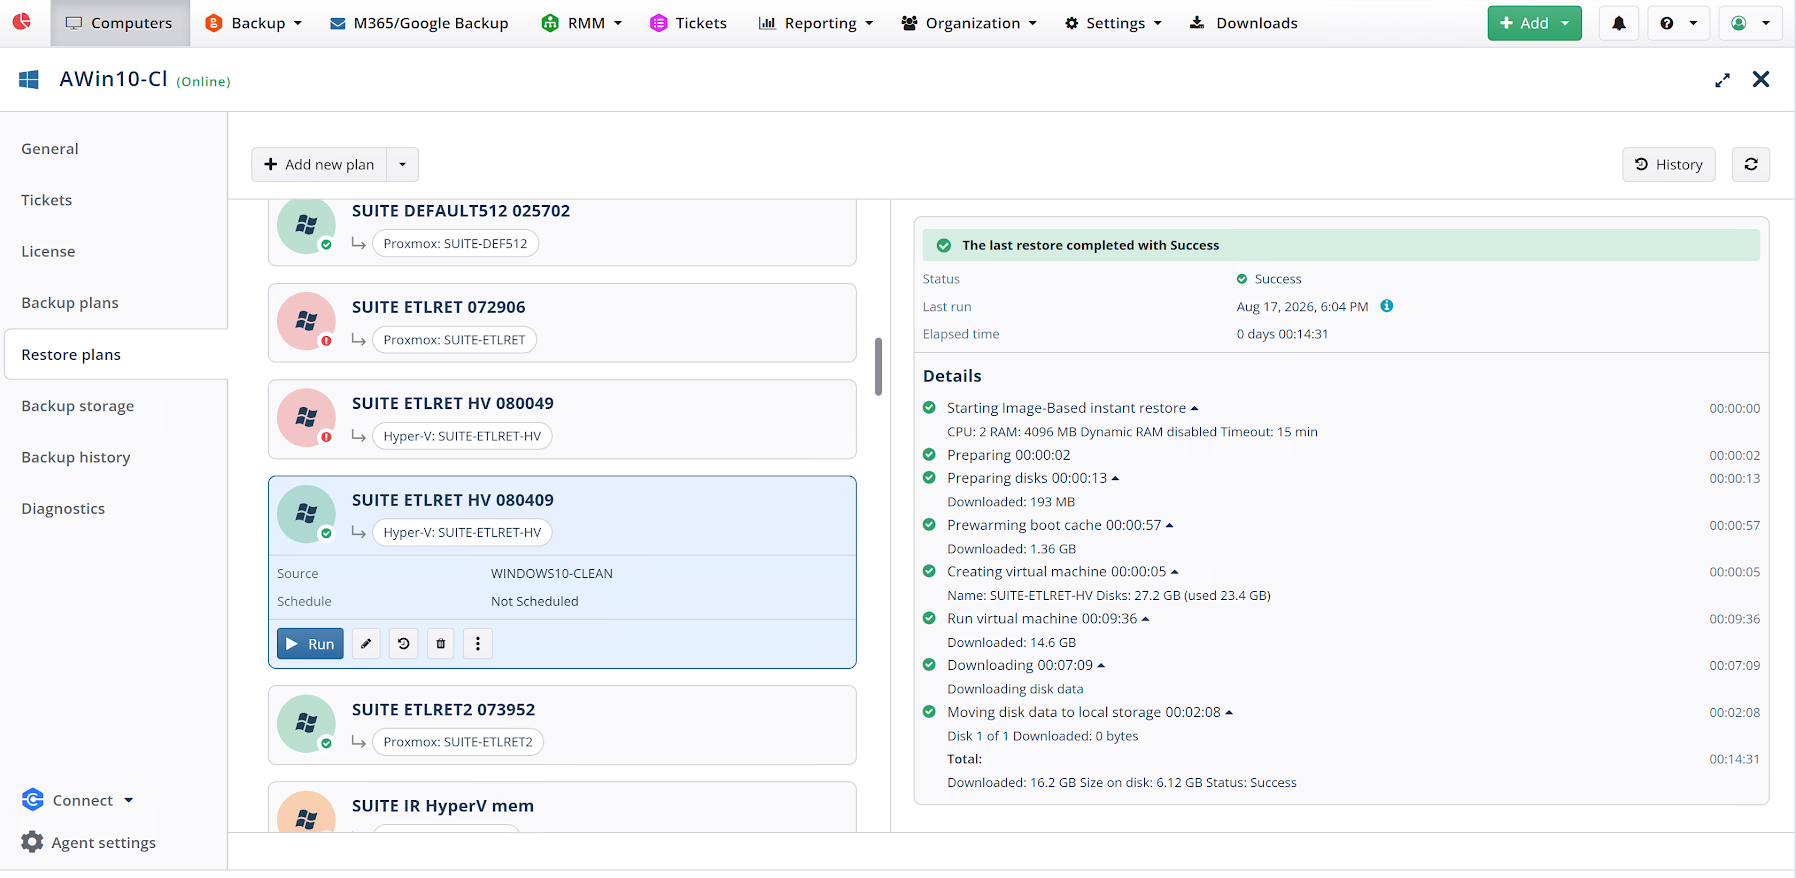Collapse the Prewarming boot cache step
1796x878 pixels.
coord(1169,525)
